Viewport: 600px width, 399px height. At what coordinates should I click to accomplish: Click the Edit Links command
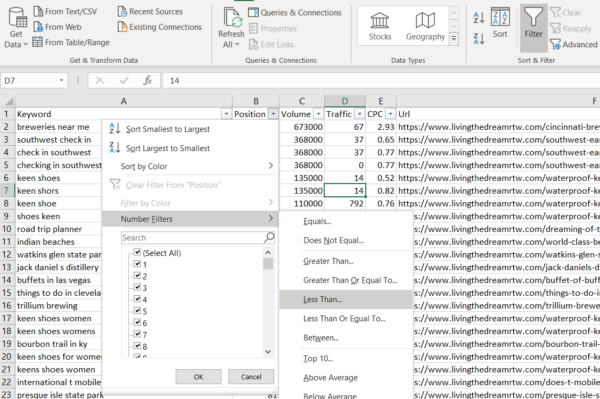tap(271, 44)
